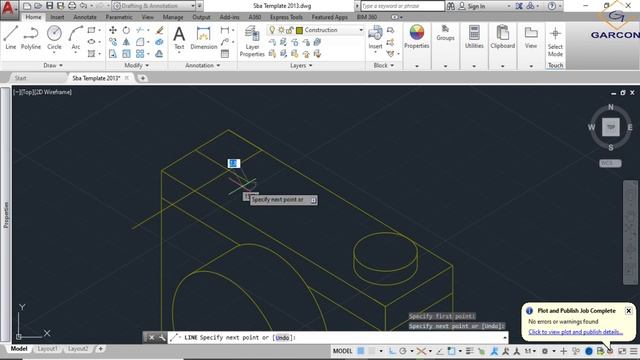Click the Plot printer icon in quick access toolbar
This screenshot has width=640, height=360.
click(72, 6)
